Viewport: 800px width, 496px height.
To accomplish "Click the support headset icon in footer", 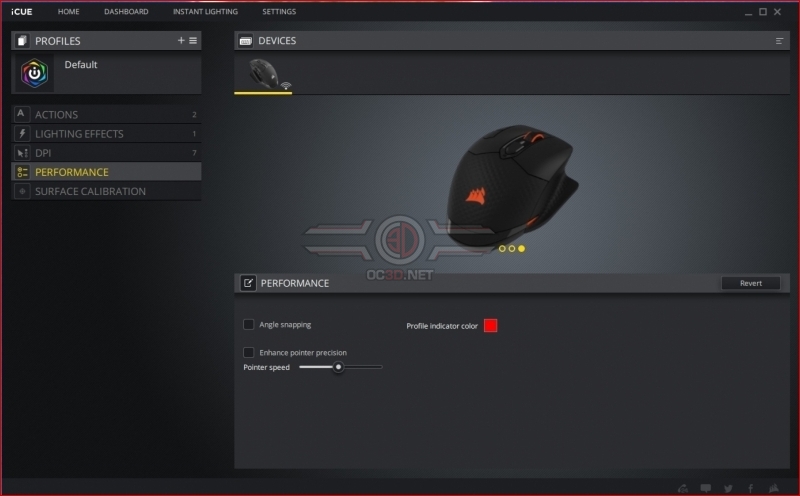I will point(683,488).
